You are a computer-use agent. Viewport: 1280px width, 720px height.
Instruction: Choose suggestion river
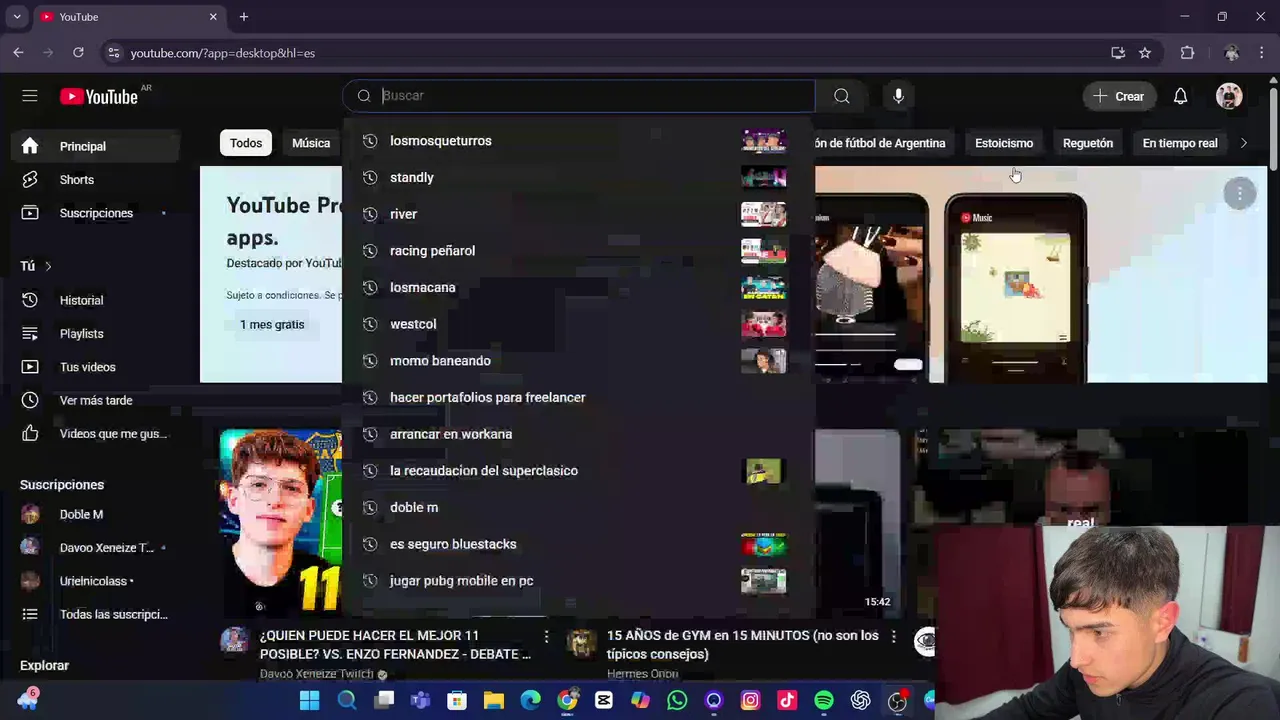tap(579, 214)
